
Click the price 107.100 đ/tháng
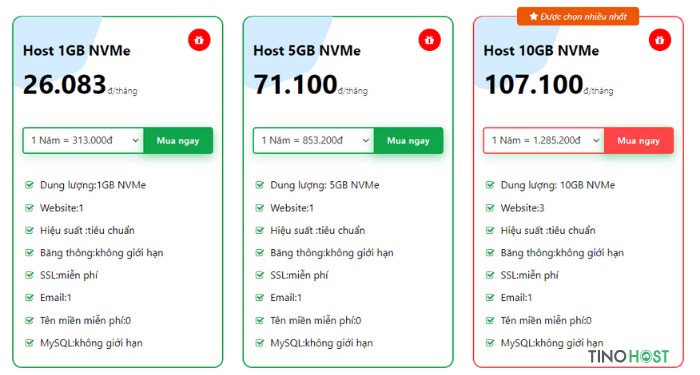549,85
